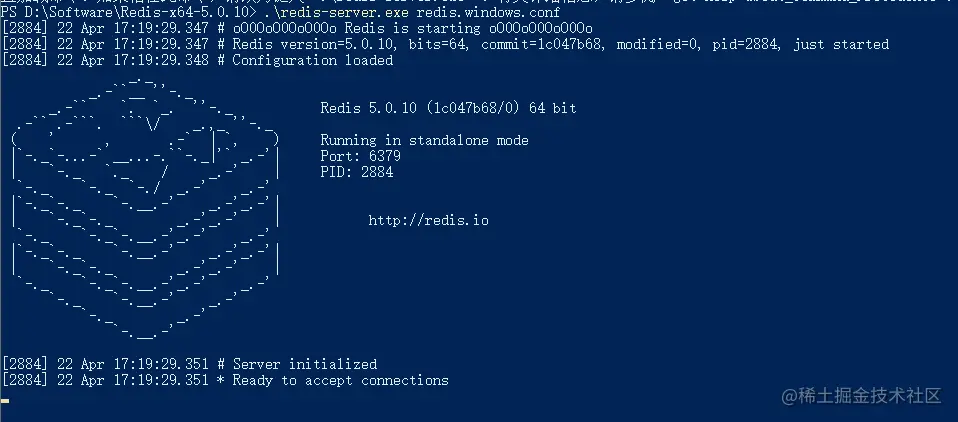Click the "commit=1c047b68" text in version line

(x=541, y=45)
